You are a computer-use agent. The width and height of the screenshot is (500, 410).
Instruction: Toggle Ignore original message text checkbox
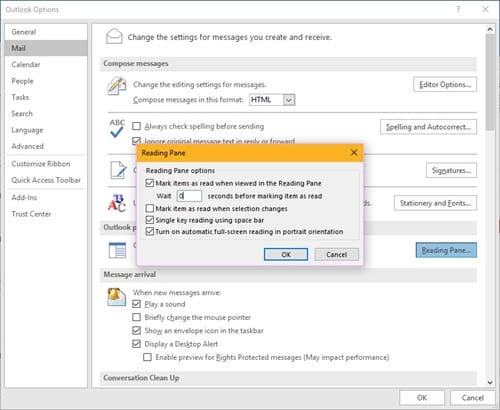point(136,141)
